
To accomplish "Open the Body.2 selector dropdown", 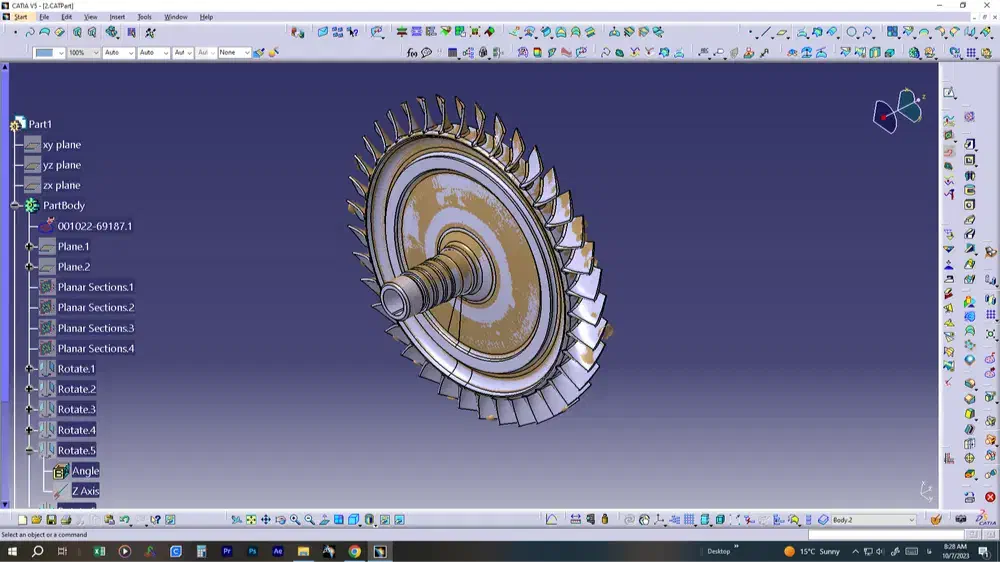I will point(911,520).
